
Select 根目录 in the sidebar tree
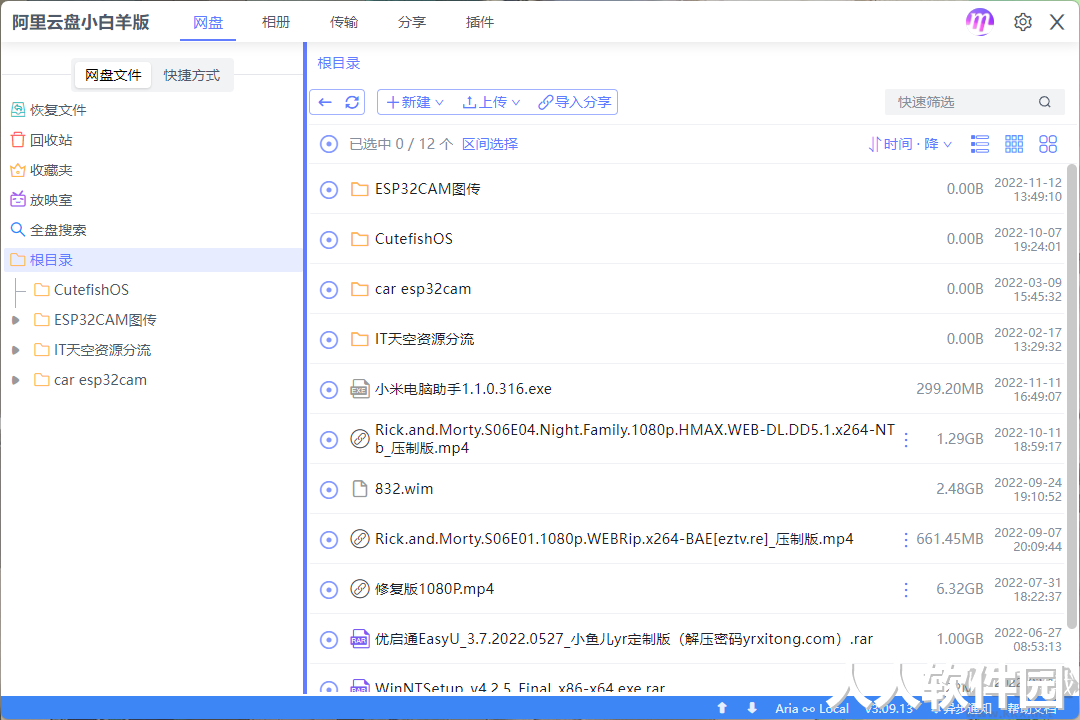(x=153, y=260)
